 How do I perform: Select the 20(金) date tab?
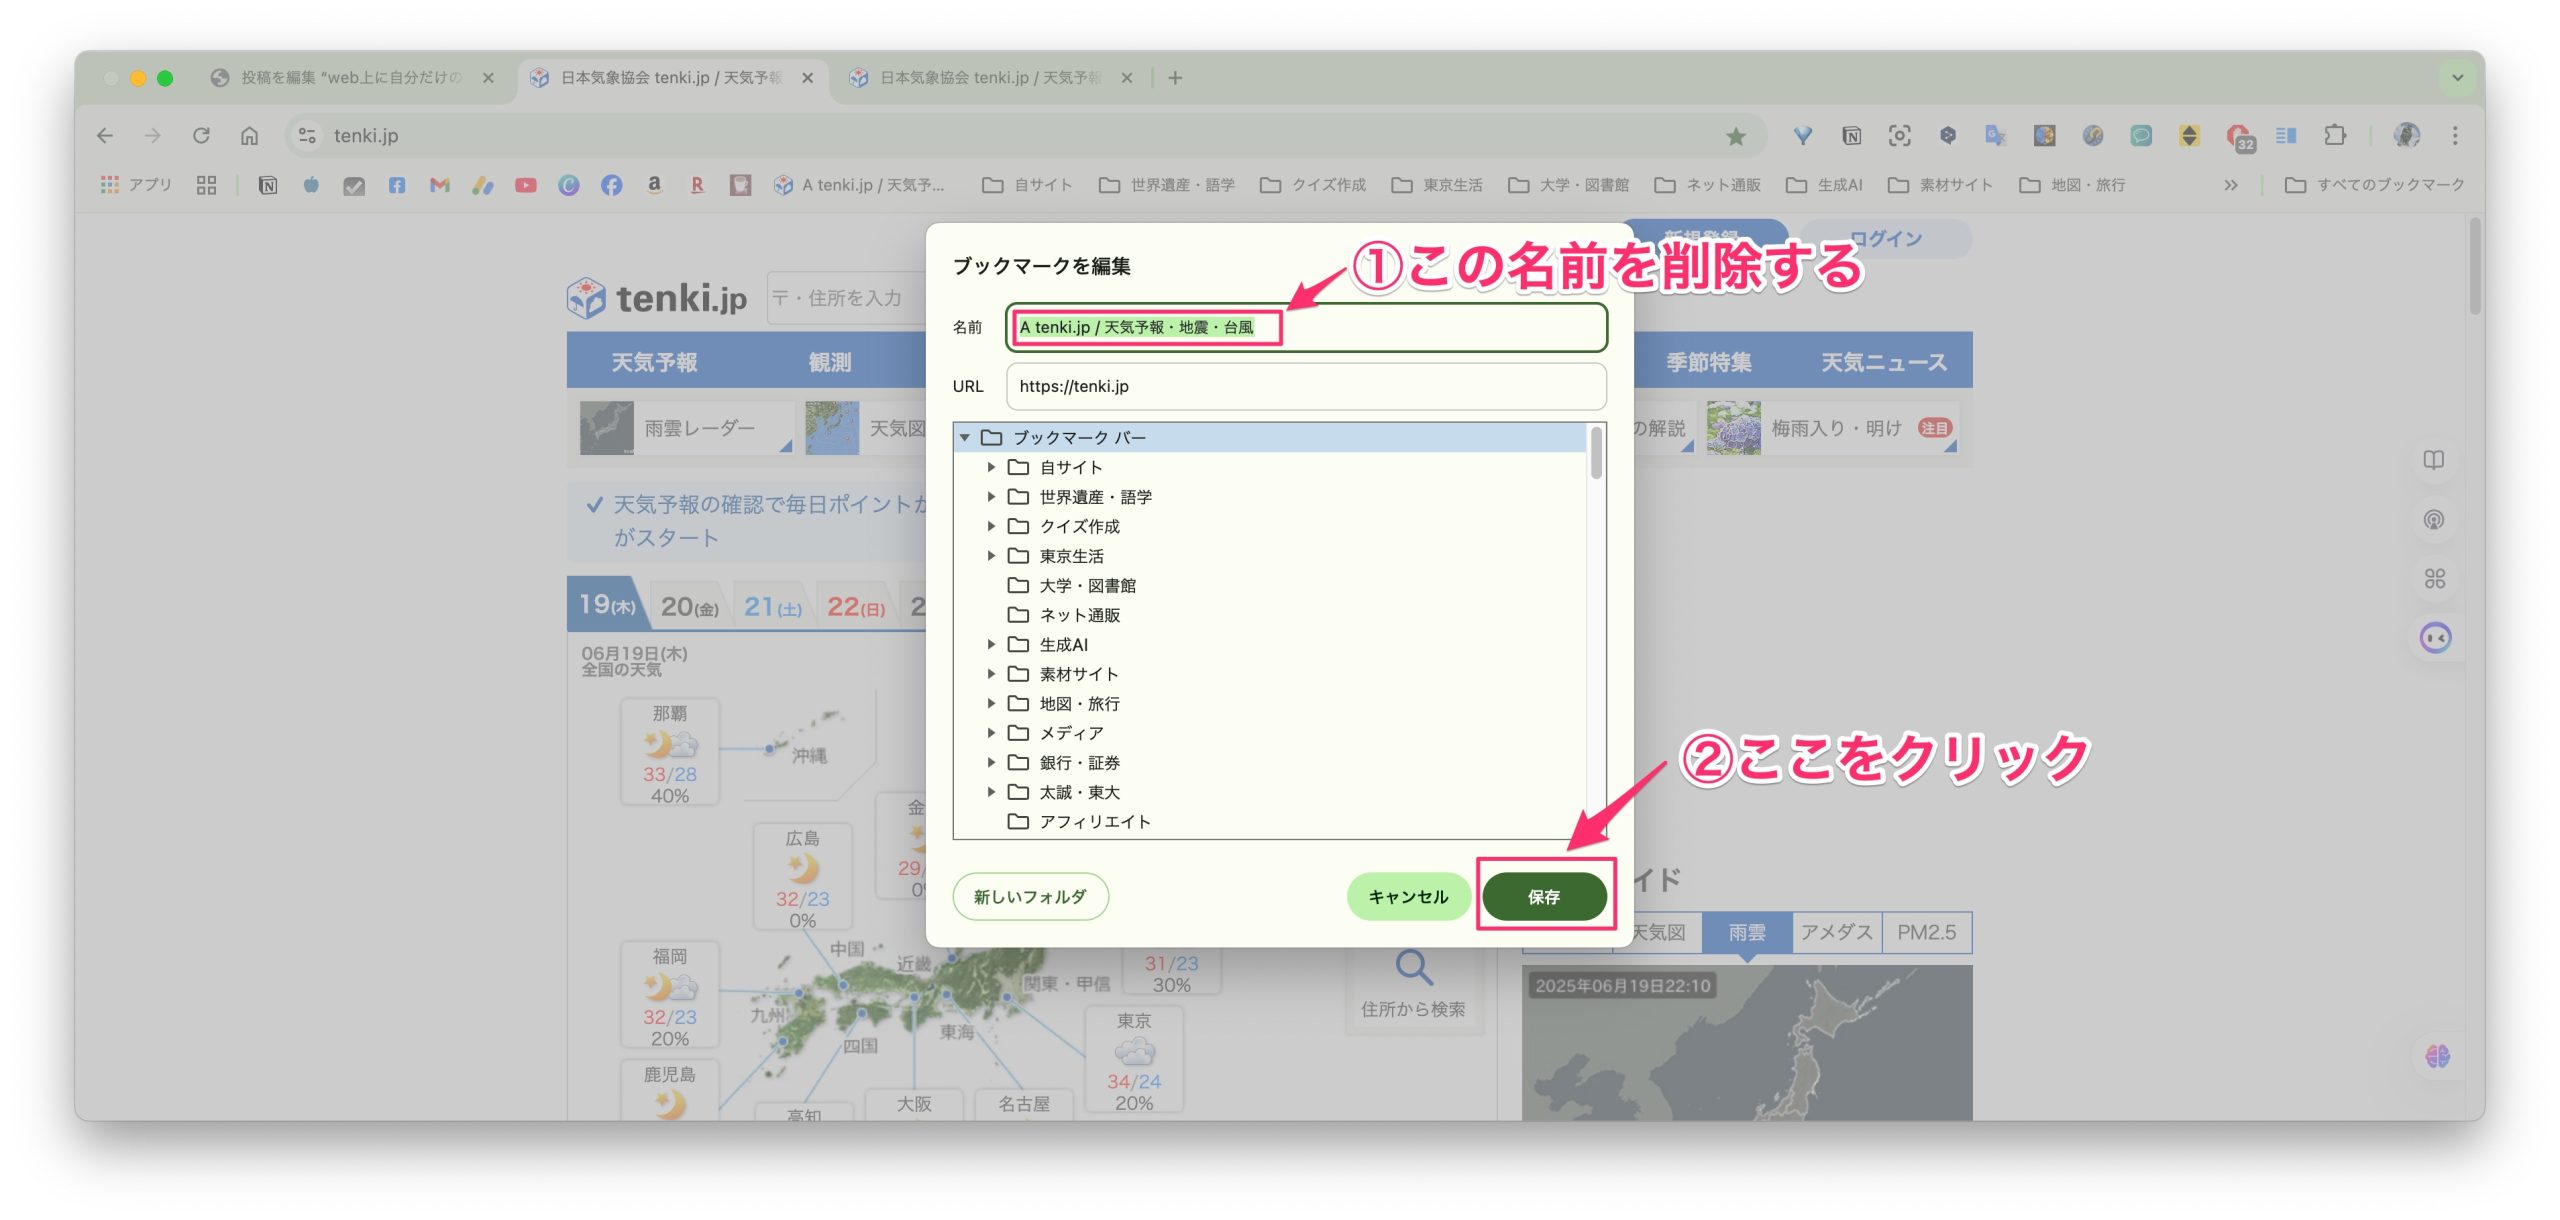point(689,606)
